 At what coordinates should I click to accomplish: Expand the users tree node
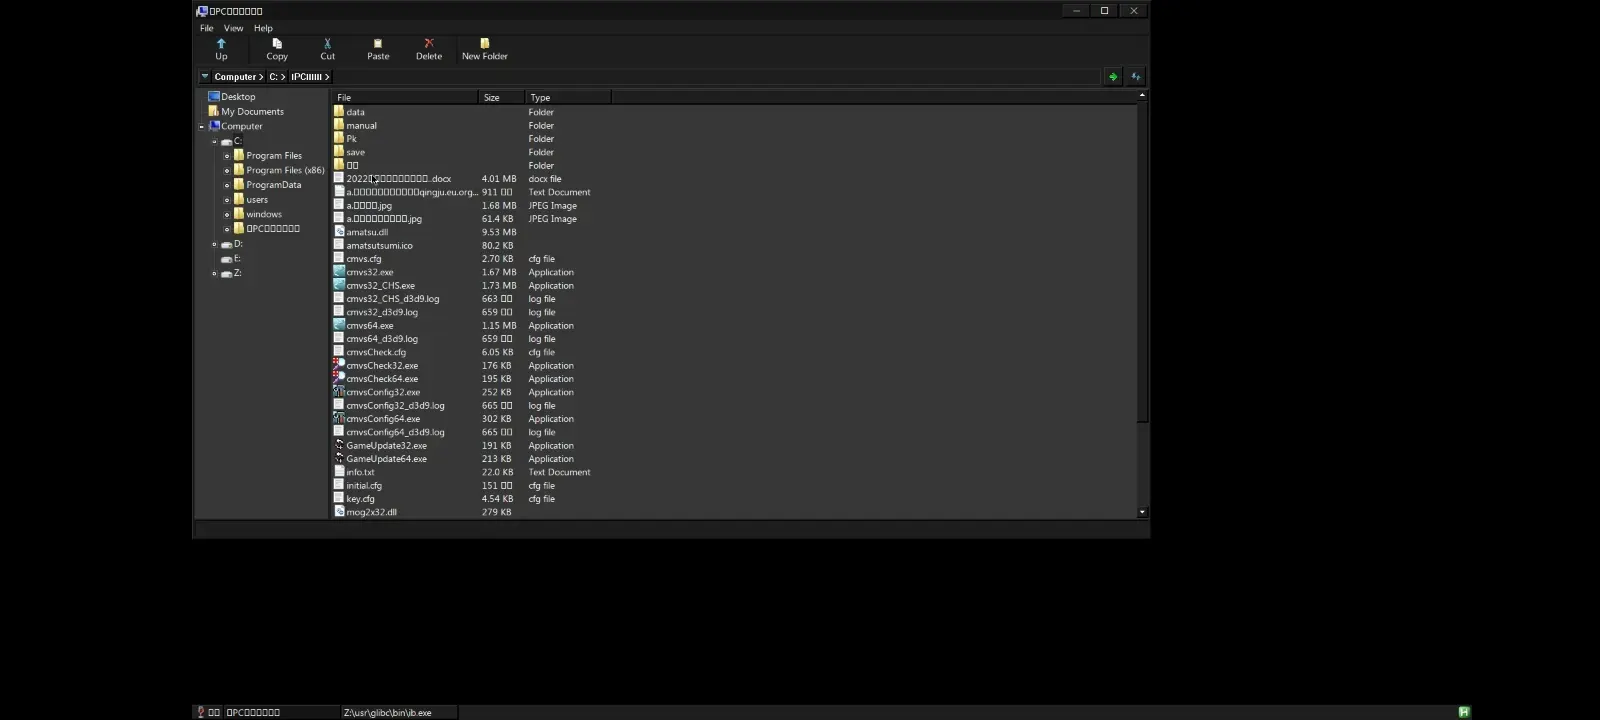[227, 200]
